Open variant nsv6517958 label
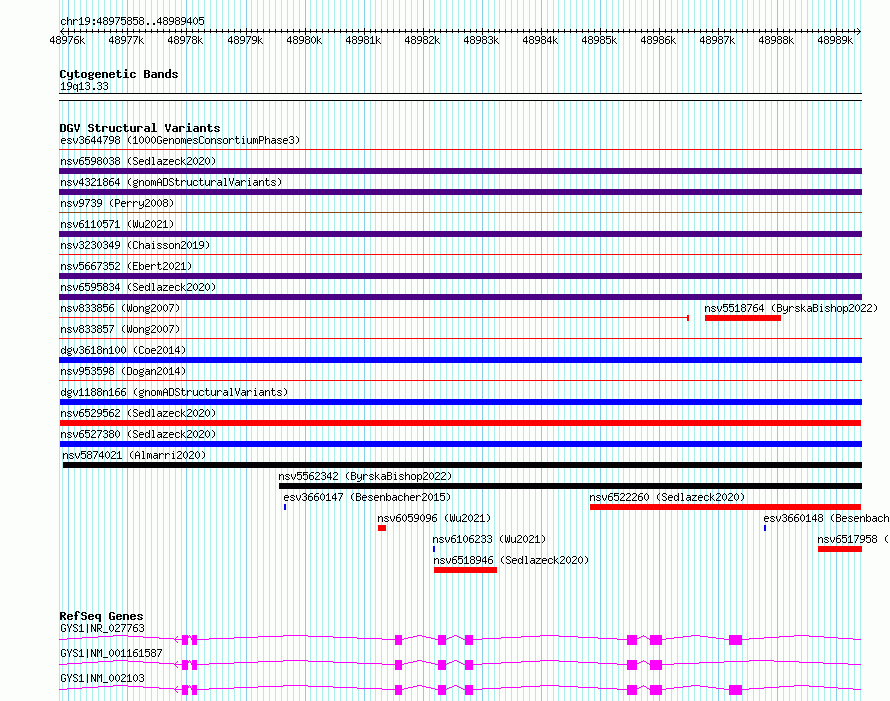This screenshot has width=890, height=701. pyautogui.click(x=853, y=539)
